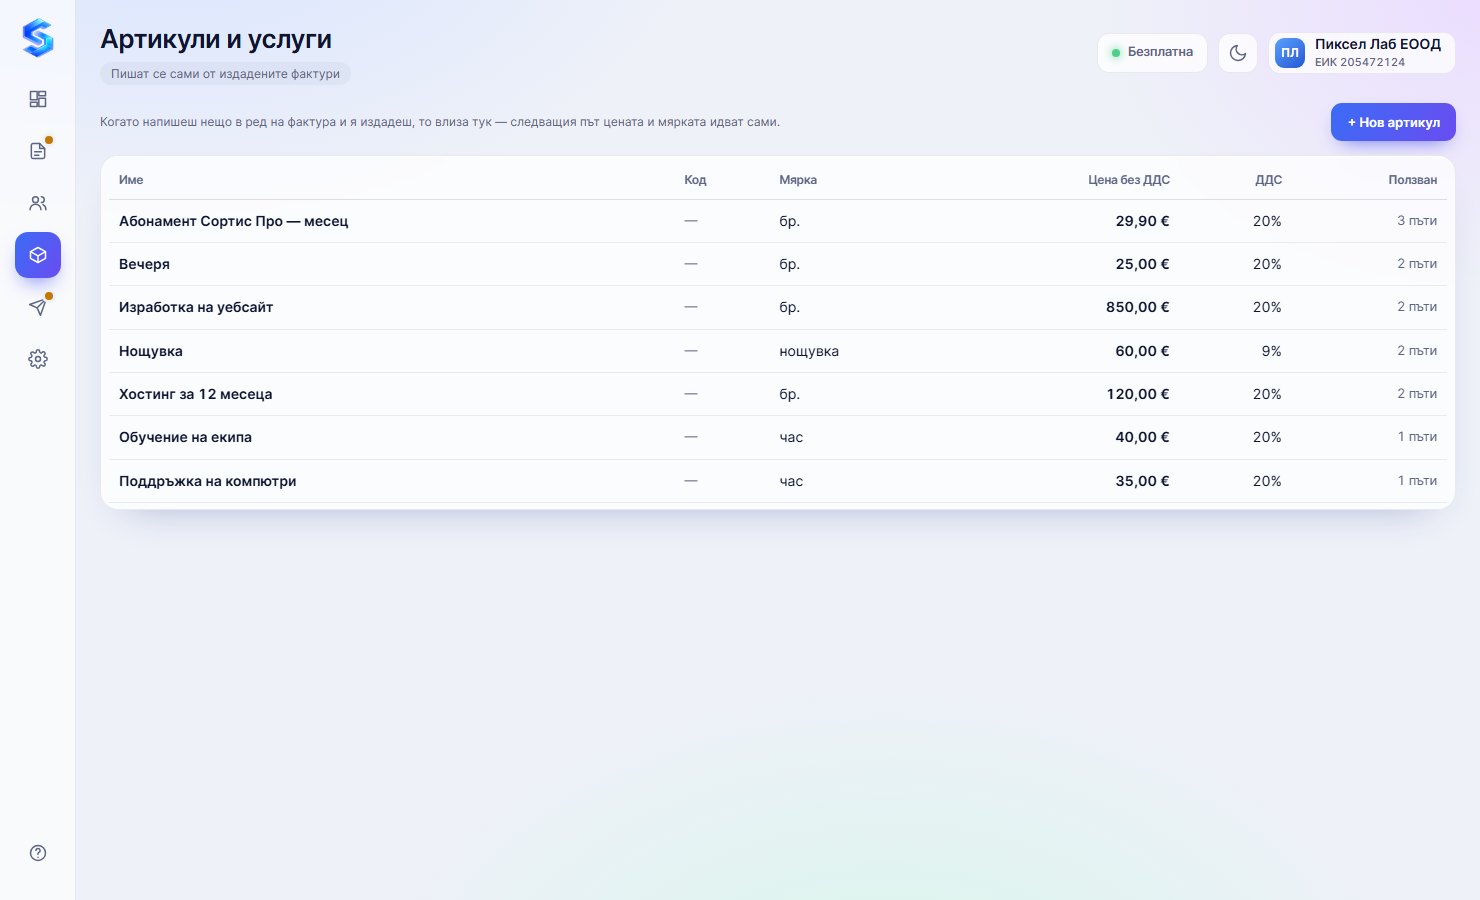Open the help question mark icon
The height and width of the screenshot is (900, 1480).
[x=38, y=853]
